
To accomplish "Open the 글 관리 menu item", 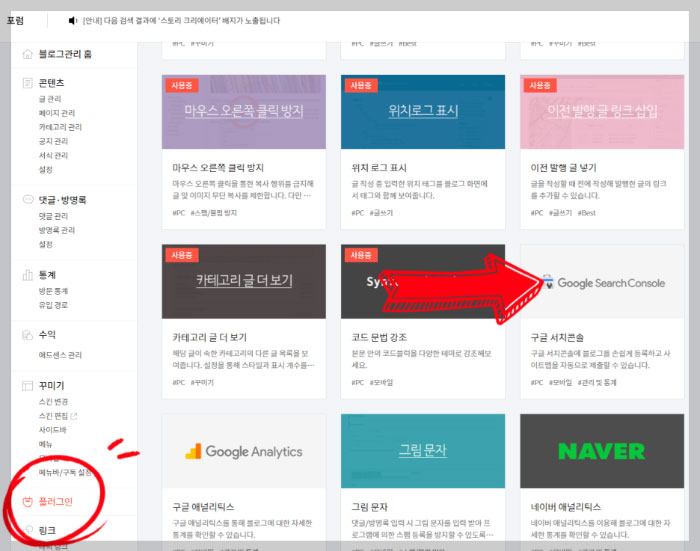I will click(x=50, y=99).
